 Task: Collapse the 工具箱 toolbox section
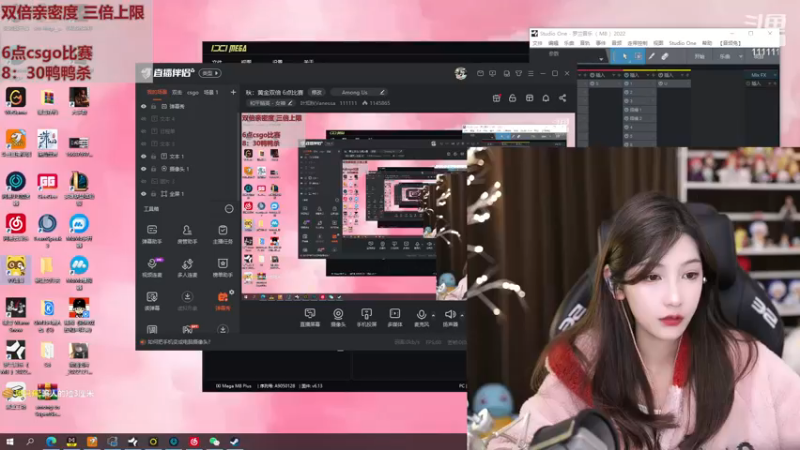click(229, 209)
